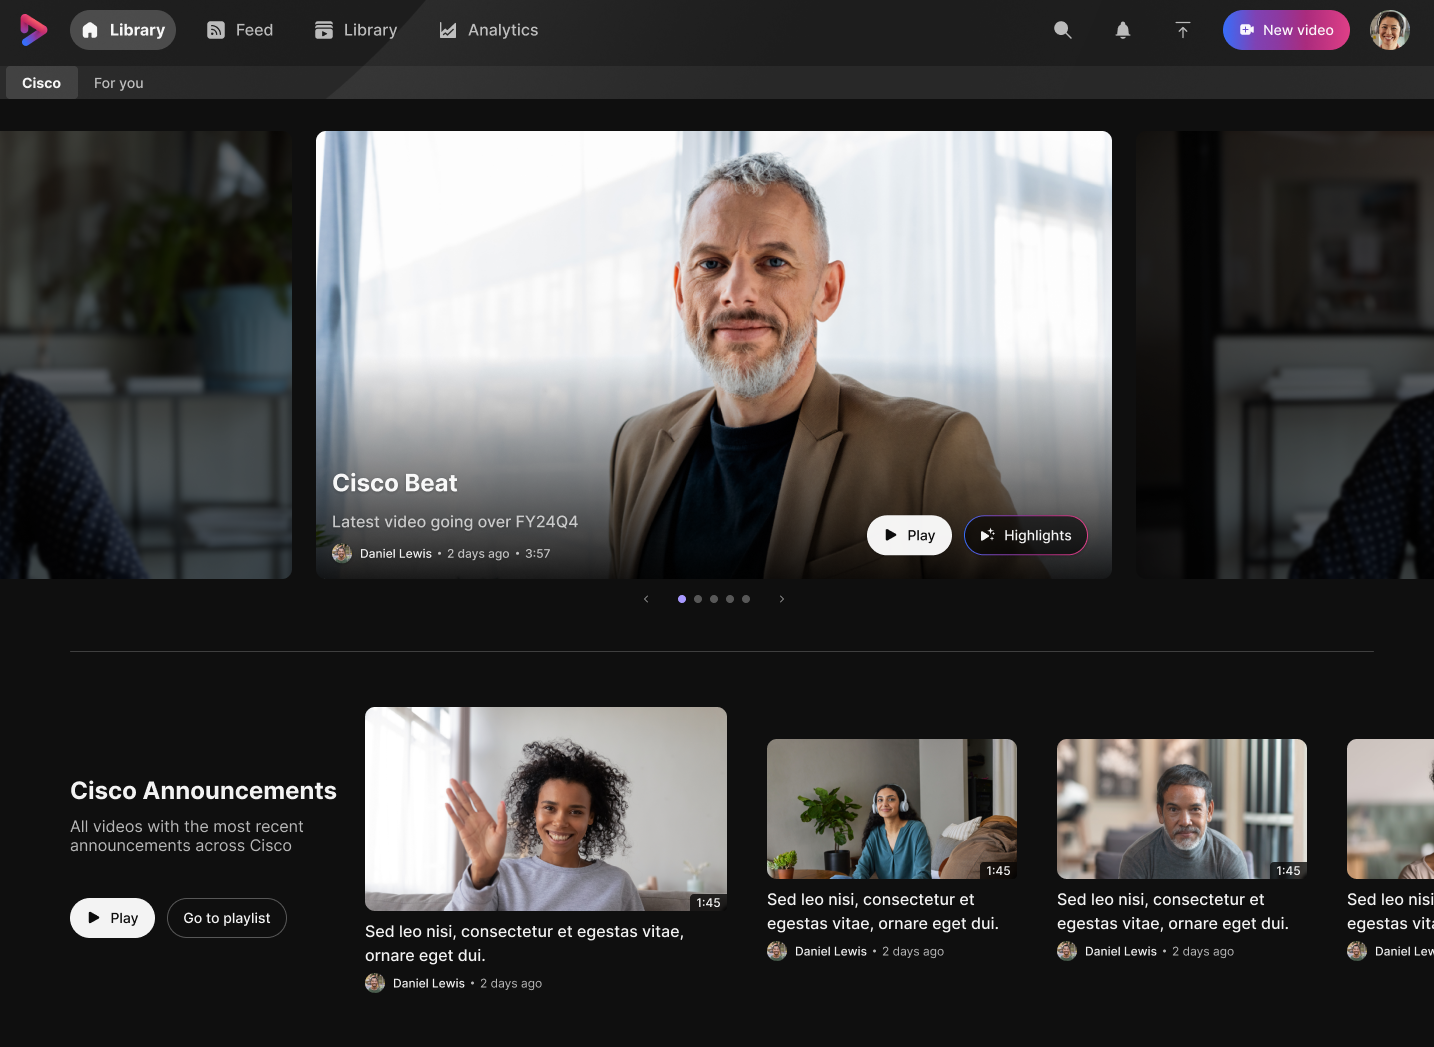
Task: Click the title under the waving woman video
Action: pos(524,943)
